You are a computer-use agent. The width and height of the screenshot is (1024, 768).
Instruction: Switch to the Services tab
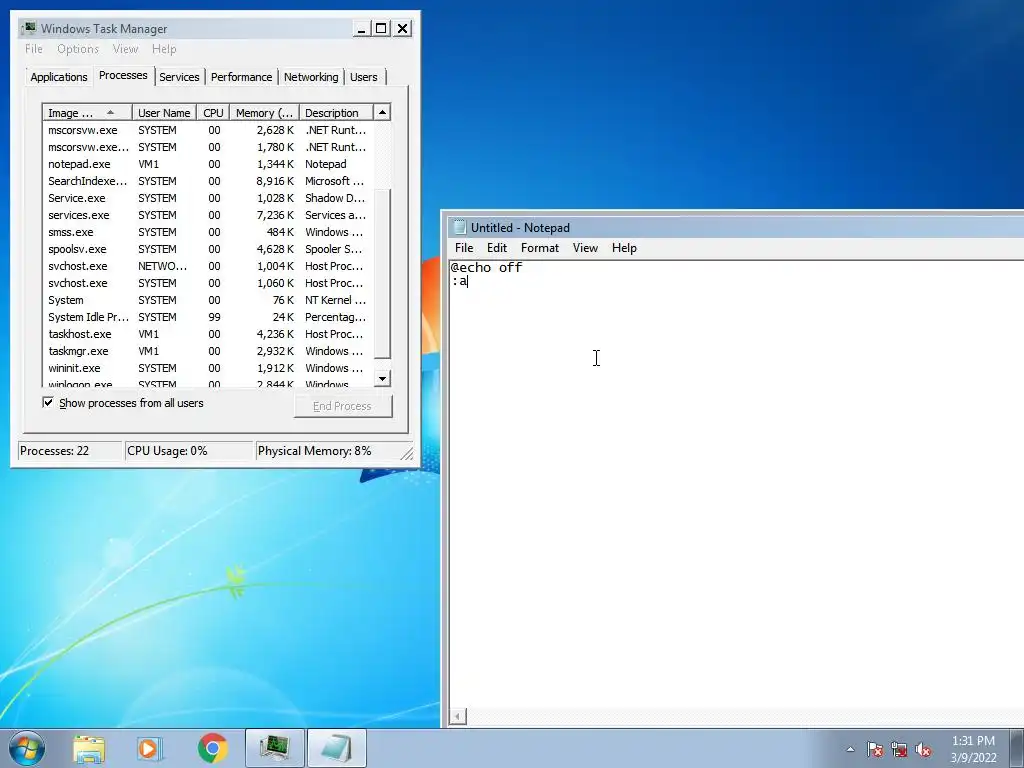click(x=179, y=77)
